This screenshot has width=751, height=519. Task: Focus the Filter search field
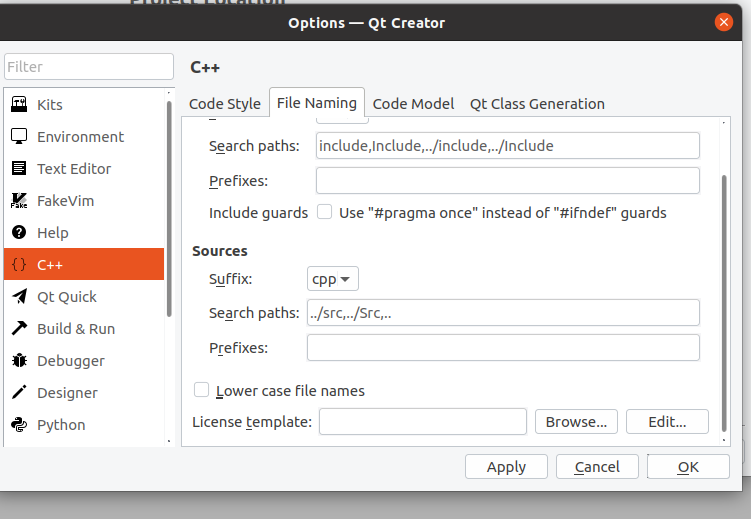[89, 67]
